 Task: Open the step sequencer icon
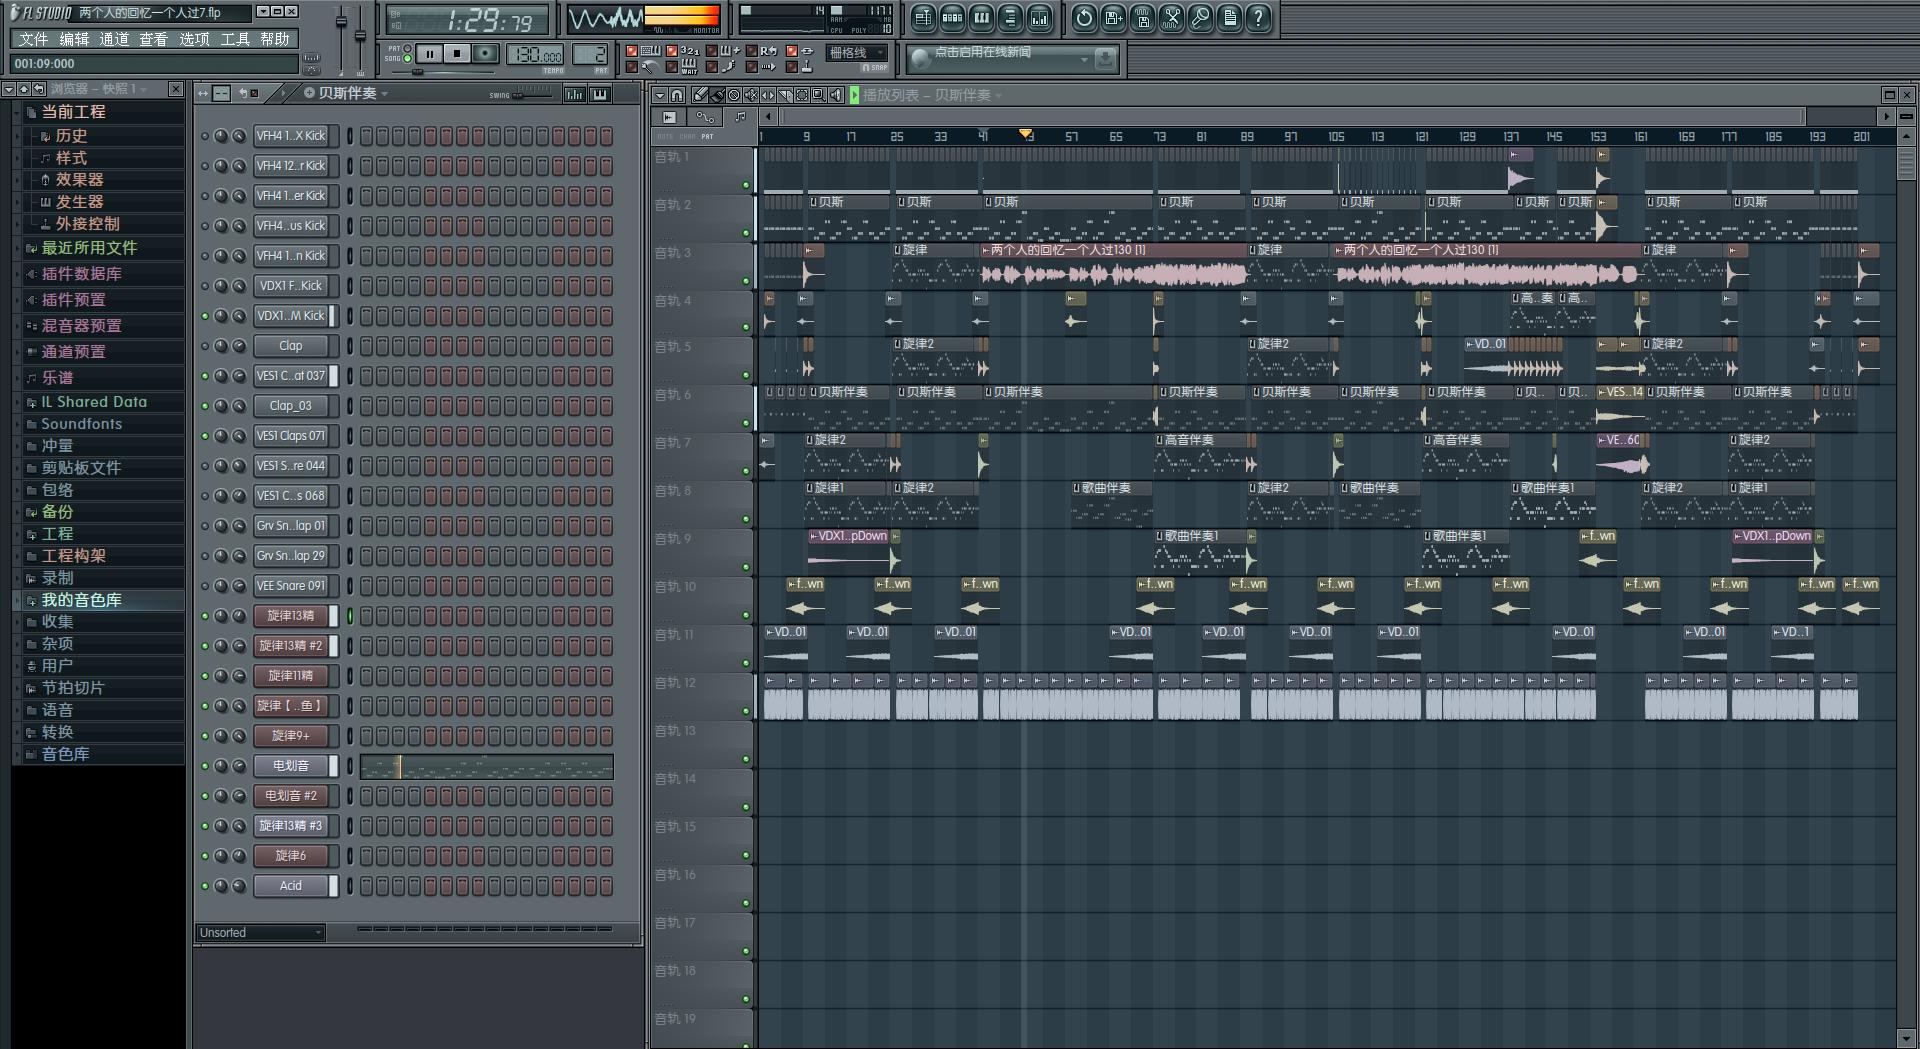coord(952,17)
